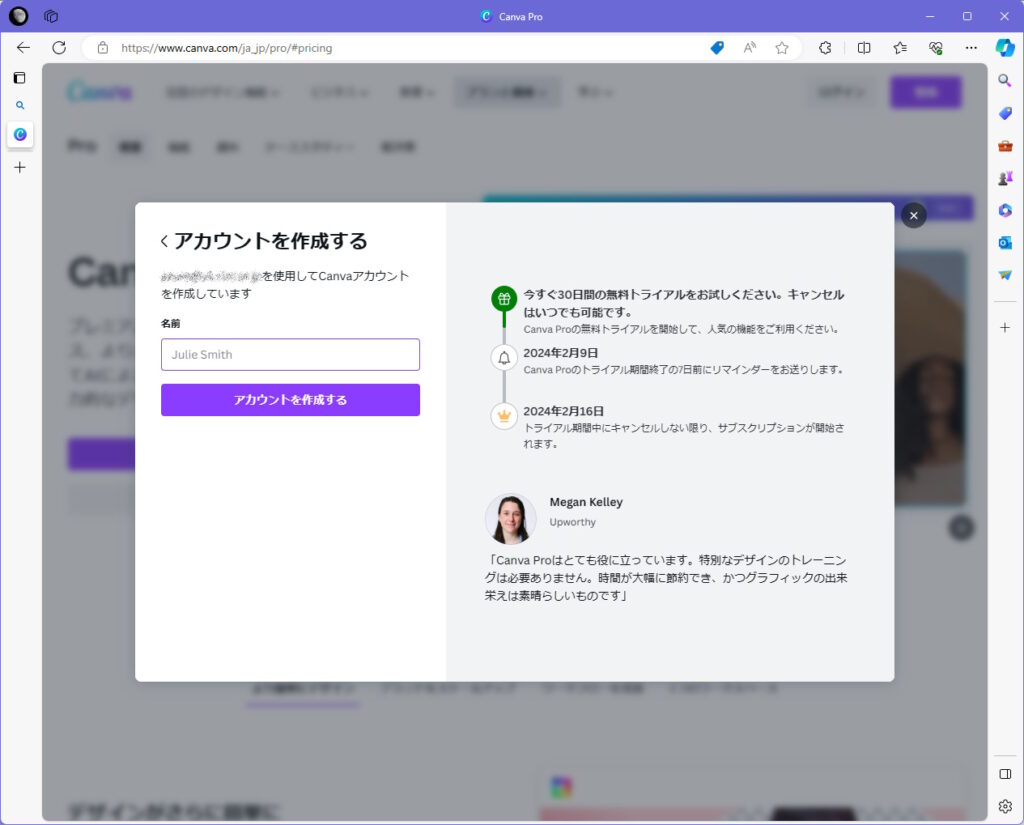
Task: Search tabs with the magnifier icon
Action: click(20, 105)
